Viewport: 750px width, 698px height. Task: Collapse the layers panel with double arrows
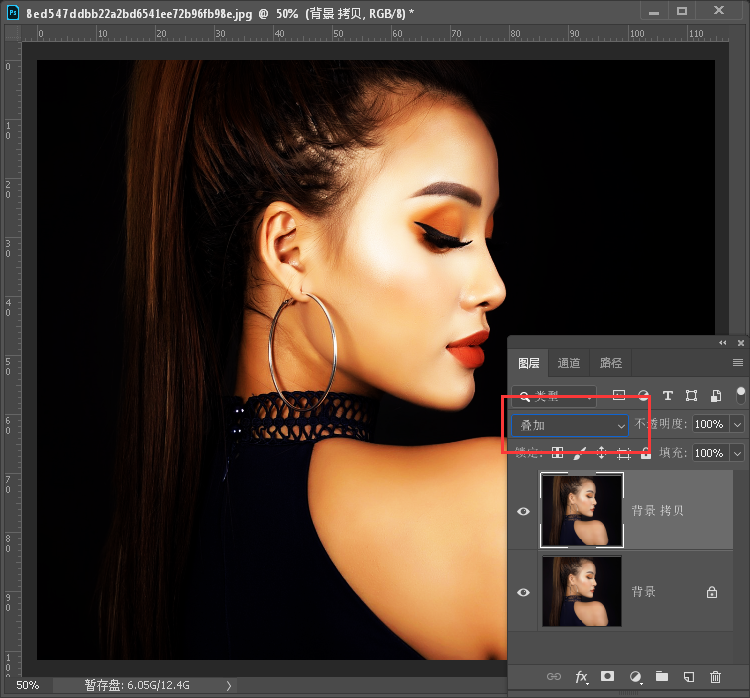[724, 342]
